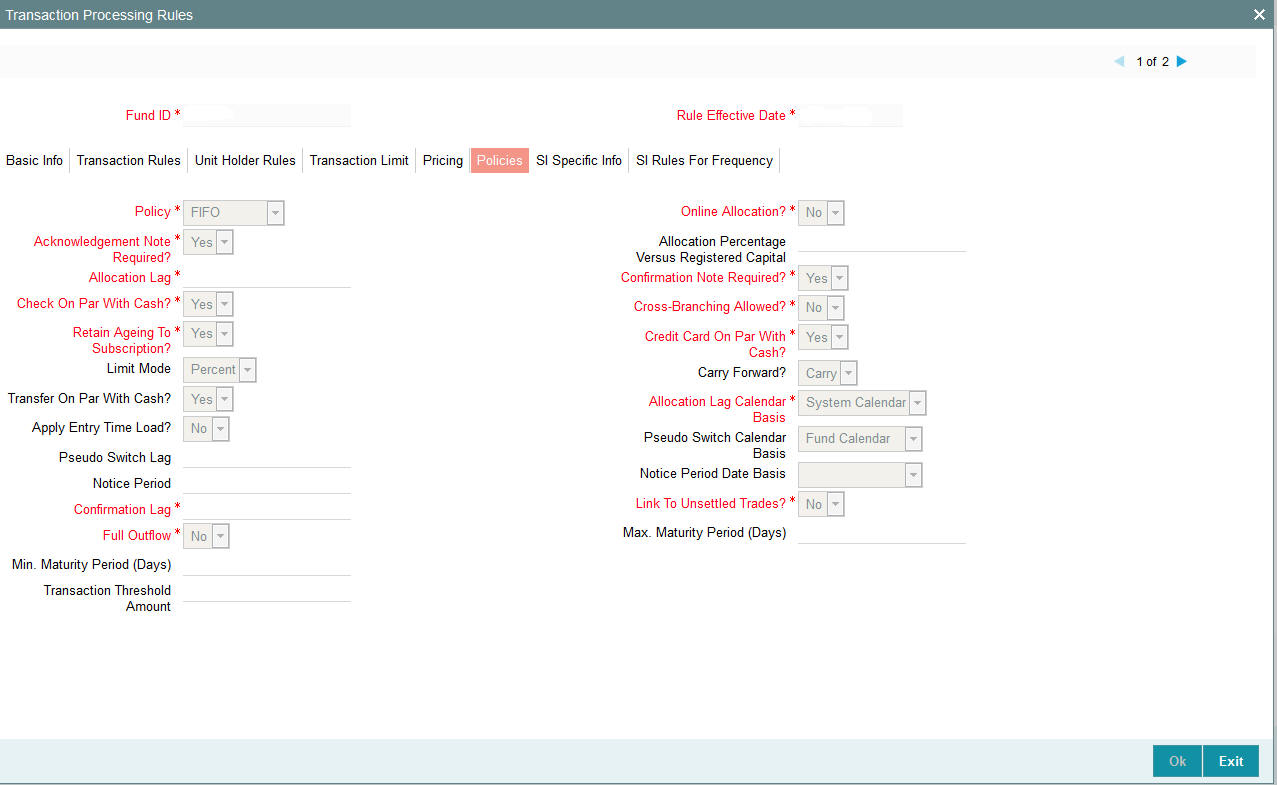The height and width of the screenshot is (785, 1277).
Task: Toggle Online Allocation to Yes
Action: click(x=834, y=212)
